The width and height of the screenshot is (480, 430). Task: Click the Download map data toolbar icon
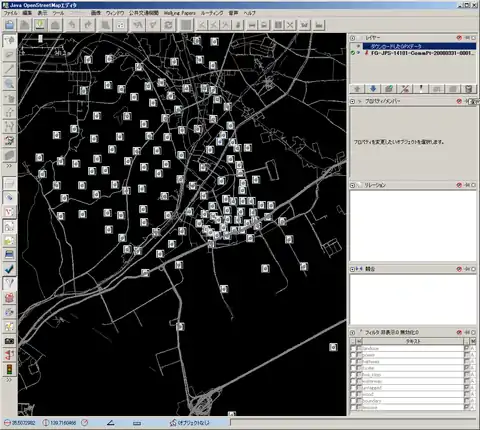point(40,25)
